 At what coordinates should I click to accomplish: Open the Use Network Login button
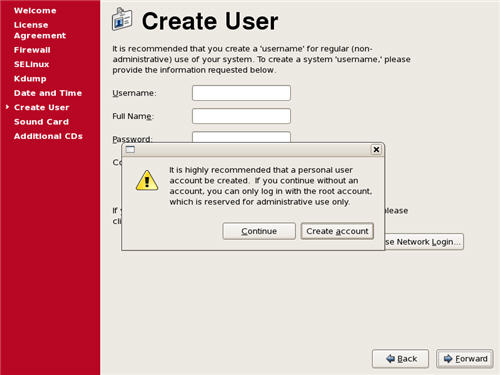pyautogui.click(x=424, y=241)
